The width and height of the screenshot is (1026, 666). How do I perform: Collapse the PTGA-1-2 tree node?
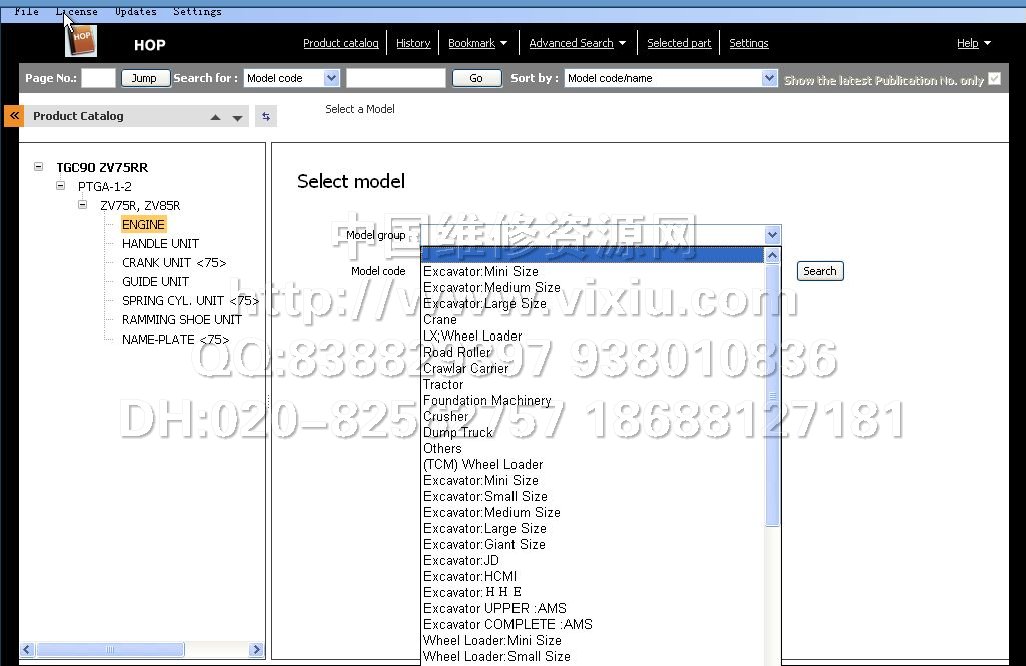(x=60, y=186)
